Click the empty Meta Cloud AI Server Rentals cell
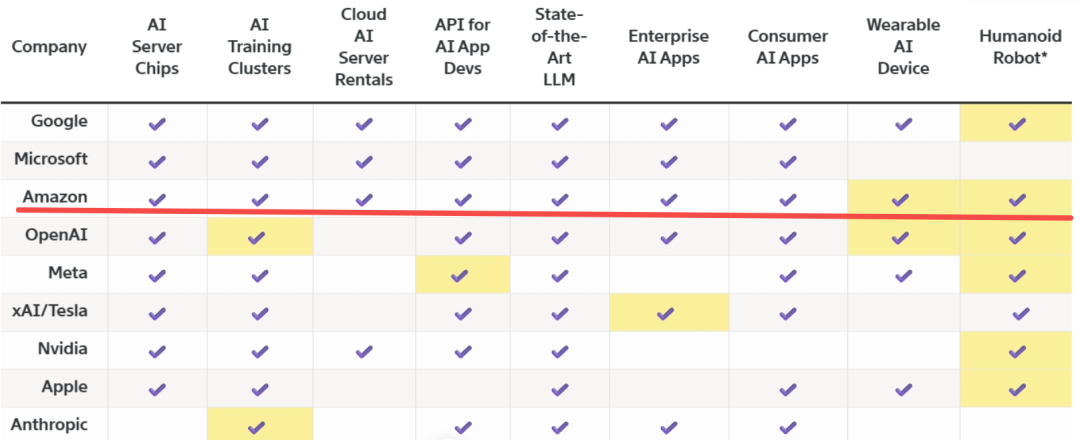Image resolution: width=1080 pixels, height=440 pixels. coord(364,275)
